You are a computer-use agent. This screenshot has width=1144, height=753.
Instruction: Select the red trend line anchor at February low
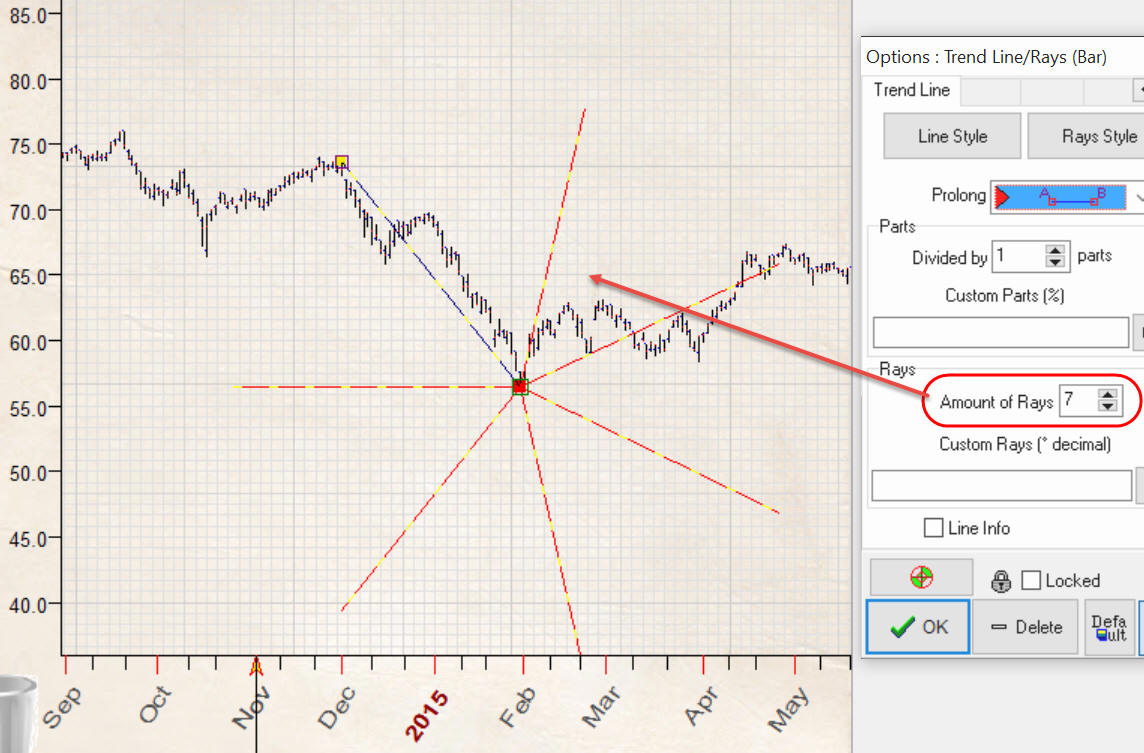pyautogui.click(x=519, y=387)
